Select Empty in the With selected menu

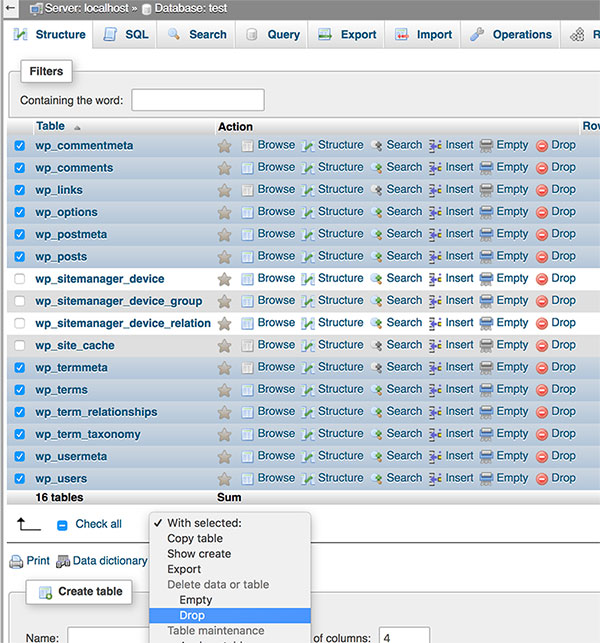click(x=230, y=600)
